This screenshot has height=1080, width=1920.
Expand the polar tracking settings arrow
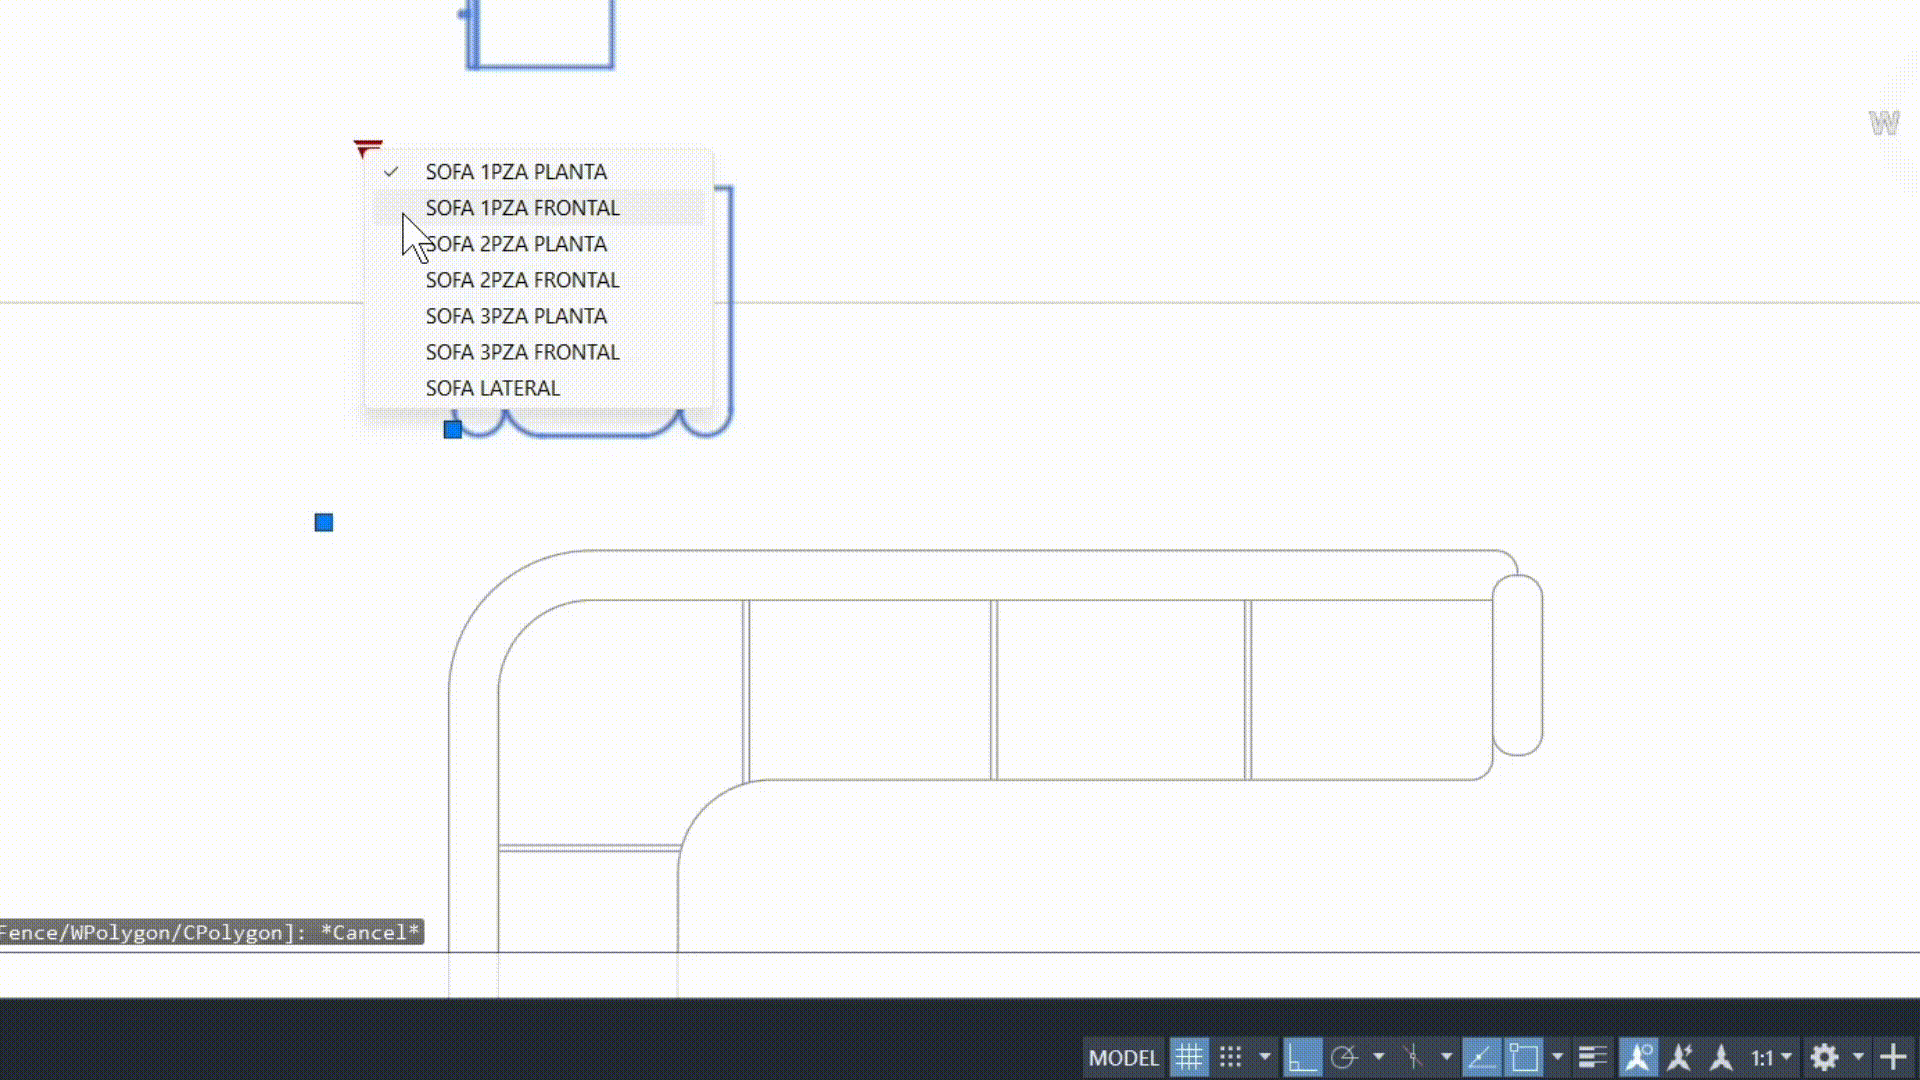(x=1379, y=1057)
